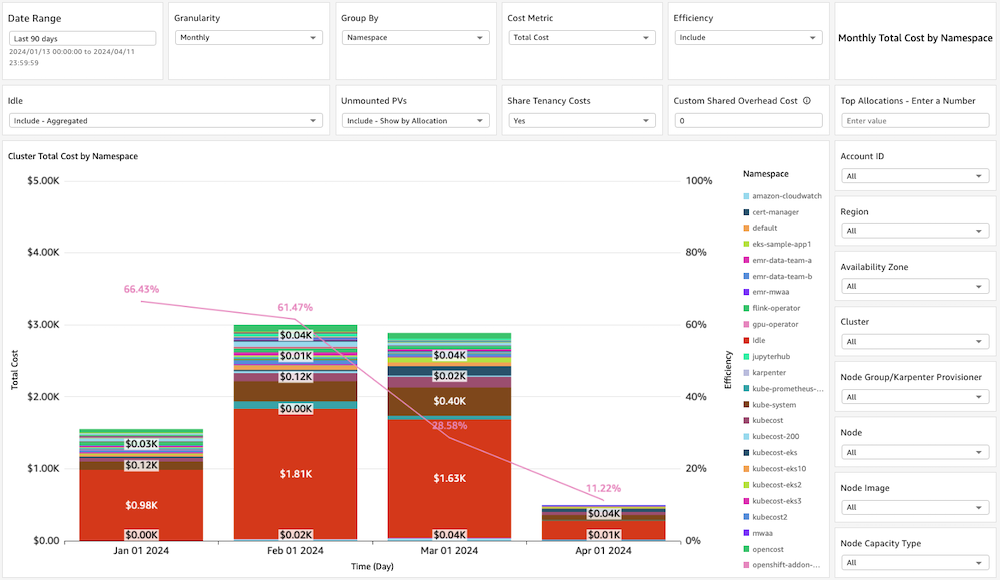This screenshot has height=580, width=1000.
Task: Open the Granularity Monthly dropdown
Action: click(249, 38)
